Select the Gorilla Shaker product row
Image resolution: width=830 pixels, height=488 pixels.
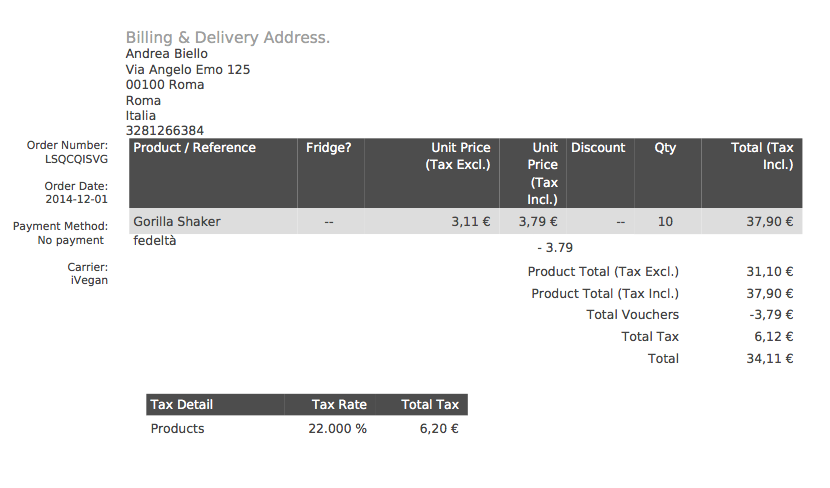[x=177, y=222]
